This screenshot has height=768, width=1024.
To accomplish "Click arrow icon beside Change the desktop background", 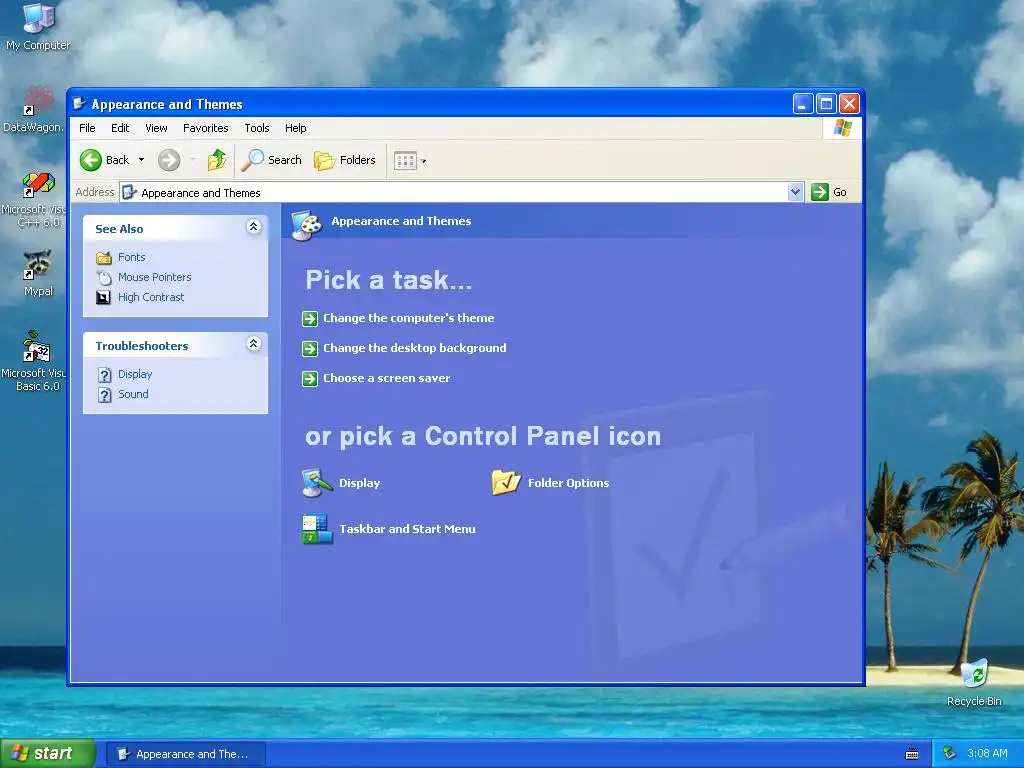I will click(310, 349).
